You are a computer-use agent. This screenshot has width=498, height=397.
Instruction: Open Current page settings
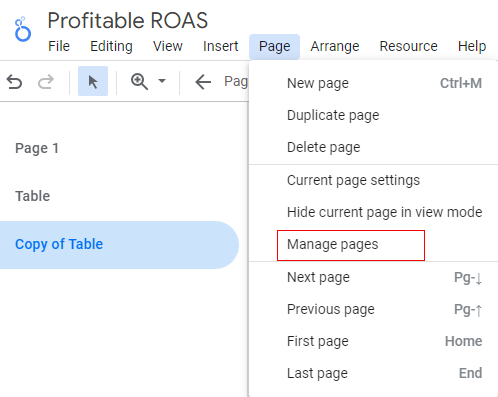[x=373, y=180]
